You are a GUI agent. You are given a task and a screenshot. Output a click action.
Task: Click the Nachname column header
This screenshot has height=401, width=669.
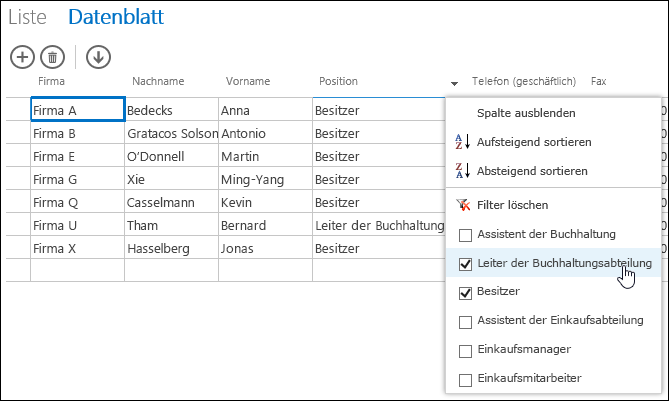coord(158,81)
